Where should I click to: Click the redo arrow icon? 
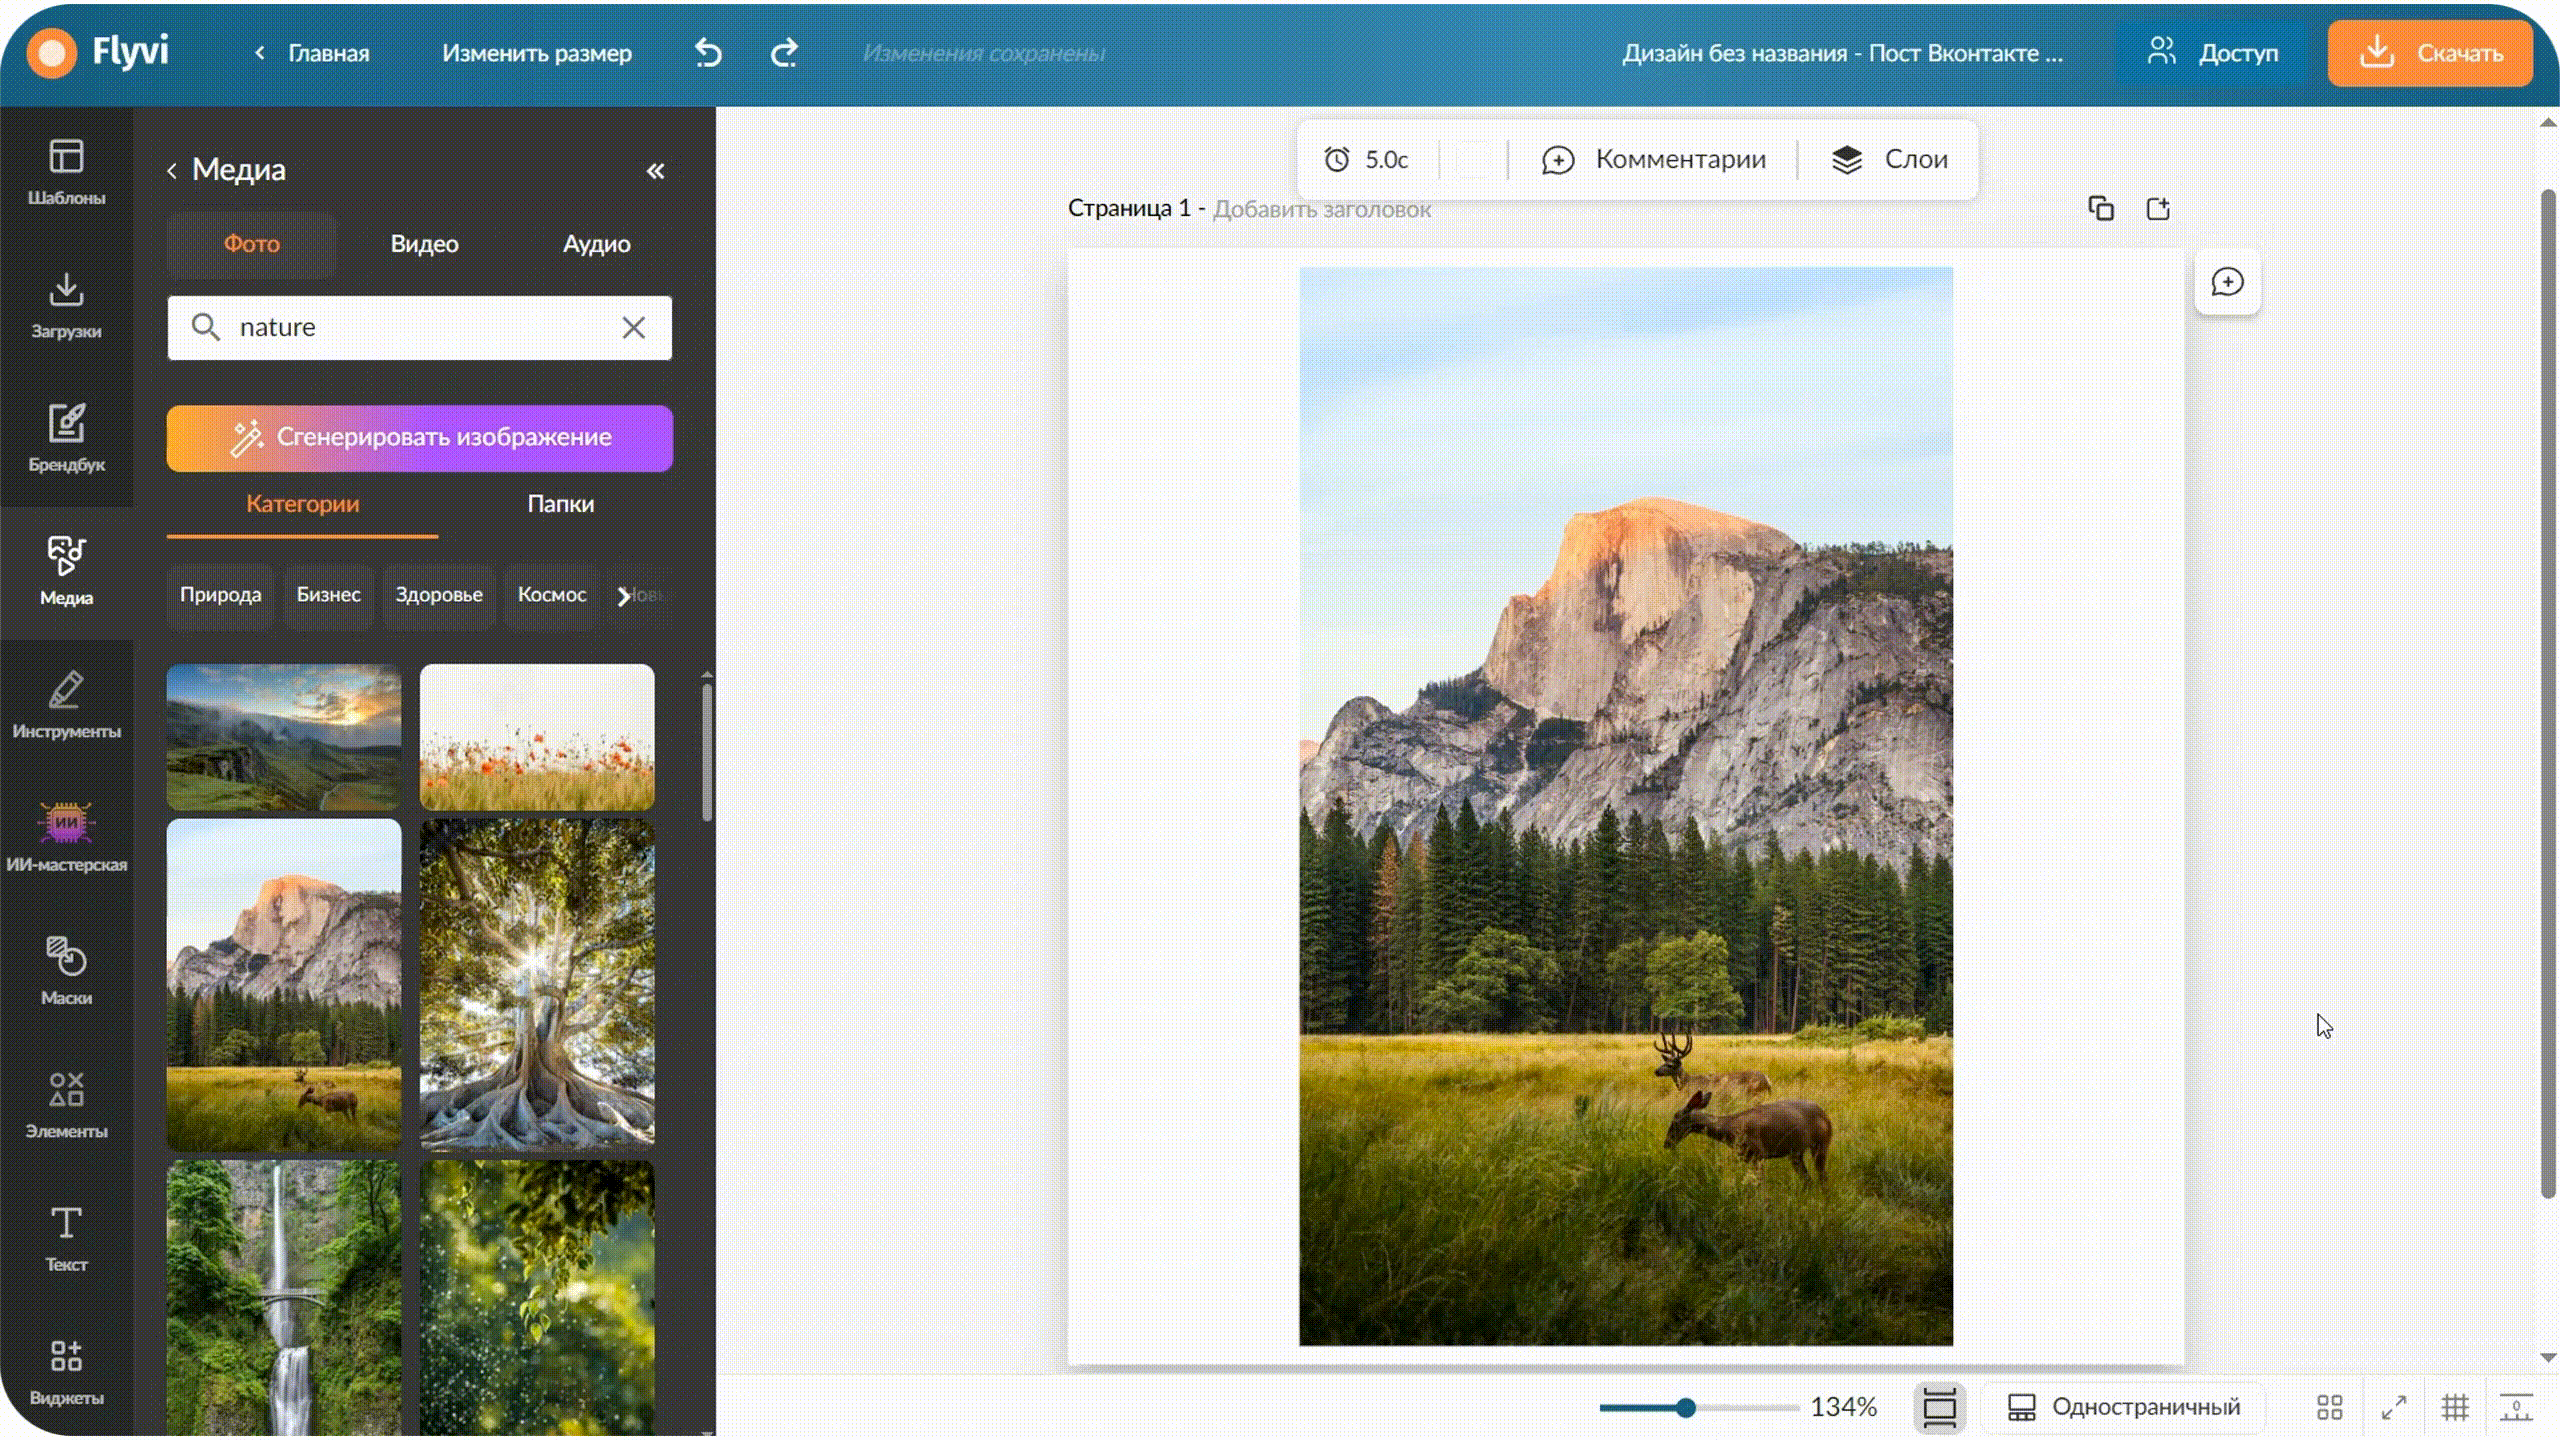784,53
